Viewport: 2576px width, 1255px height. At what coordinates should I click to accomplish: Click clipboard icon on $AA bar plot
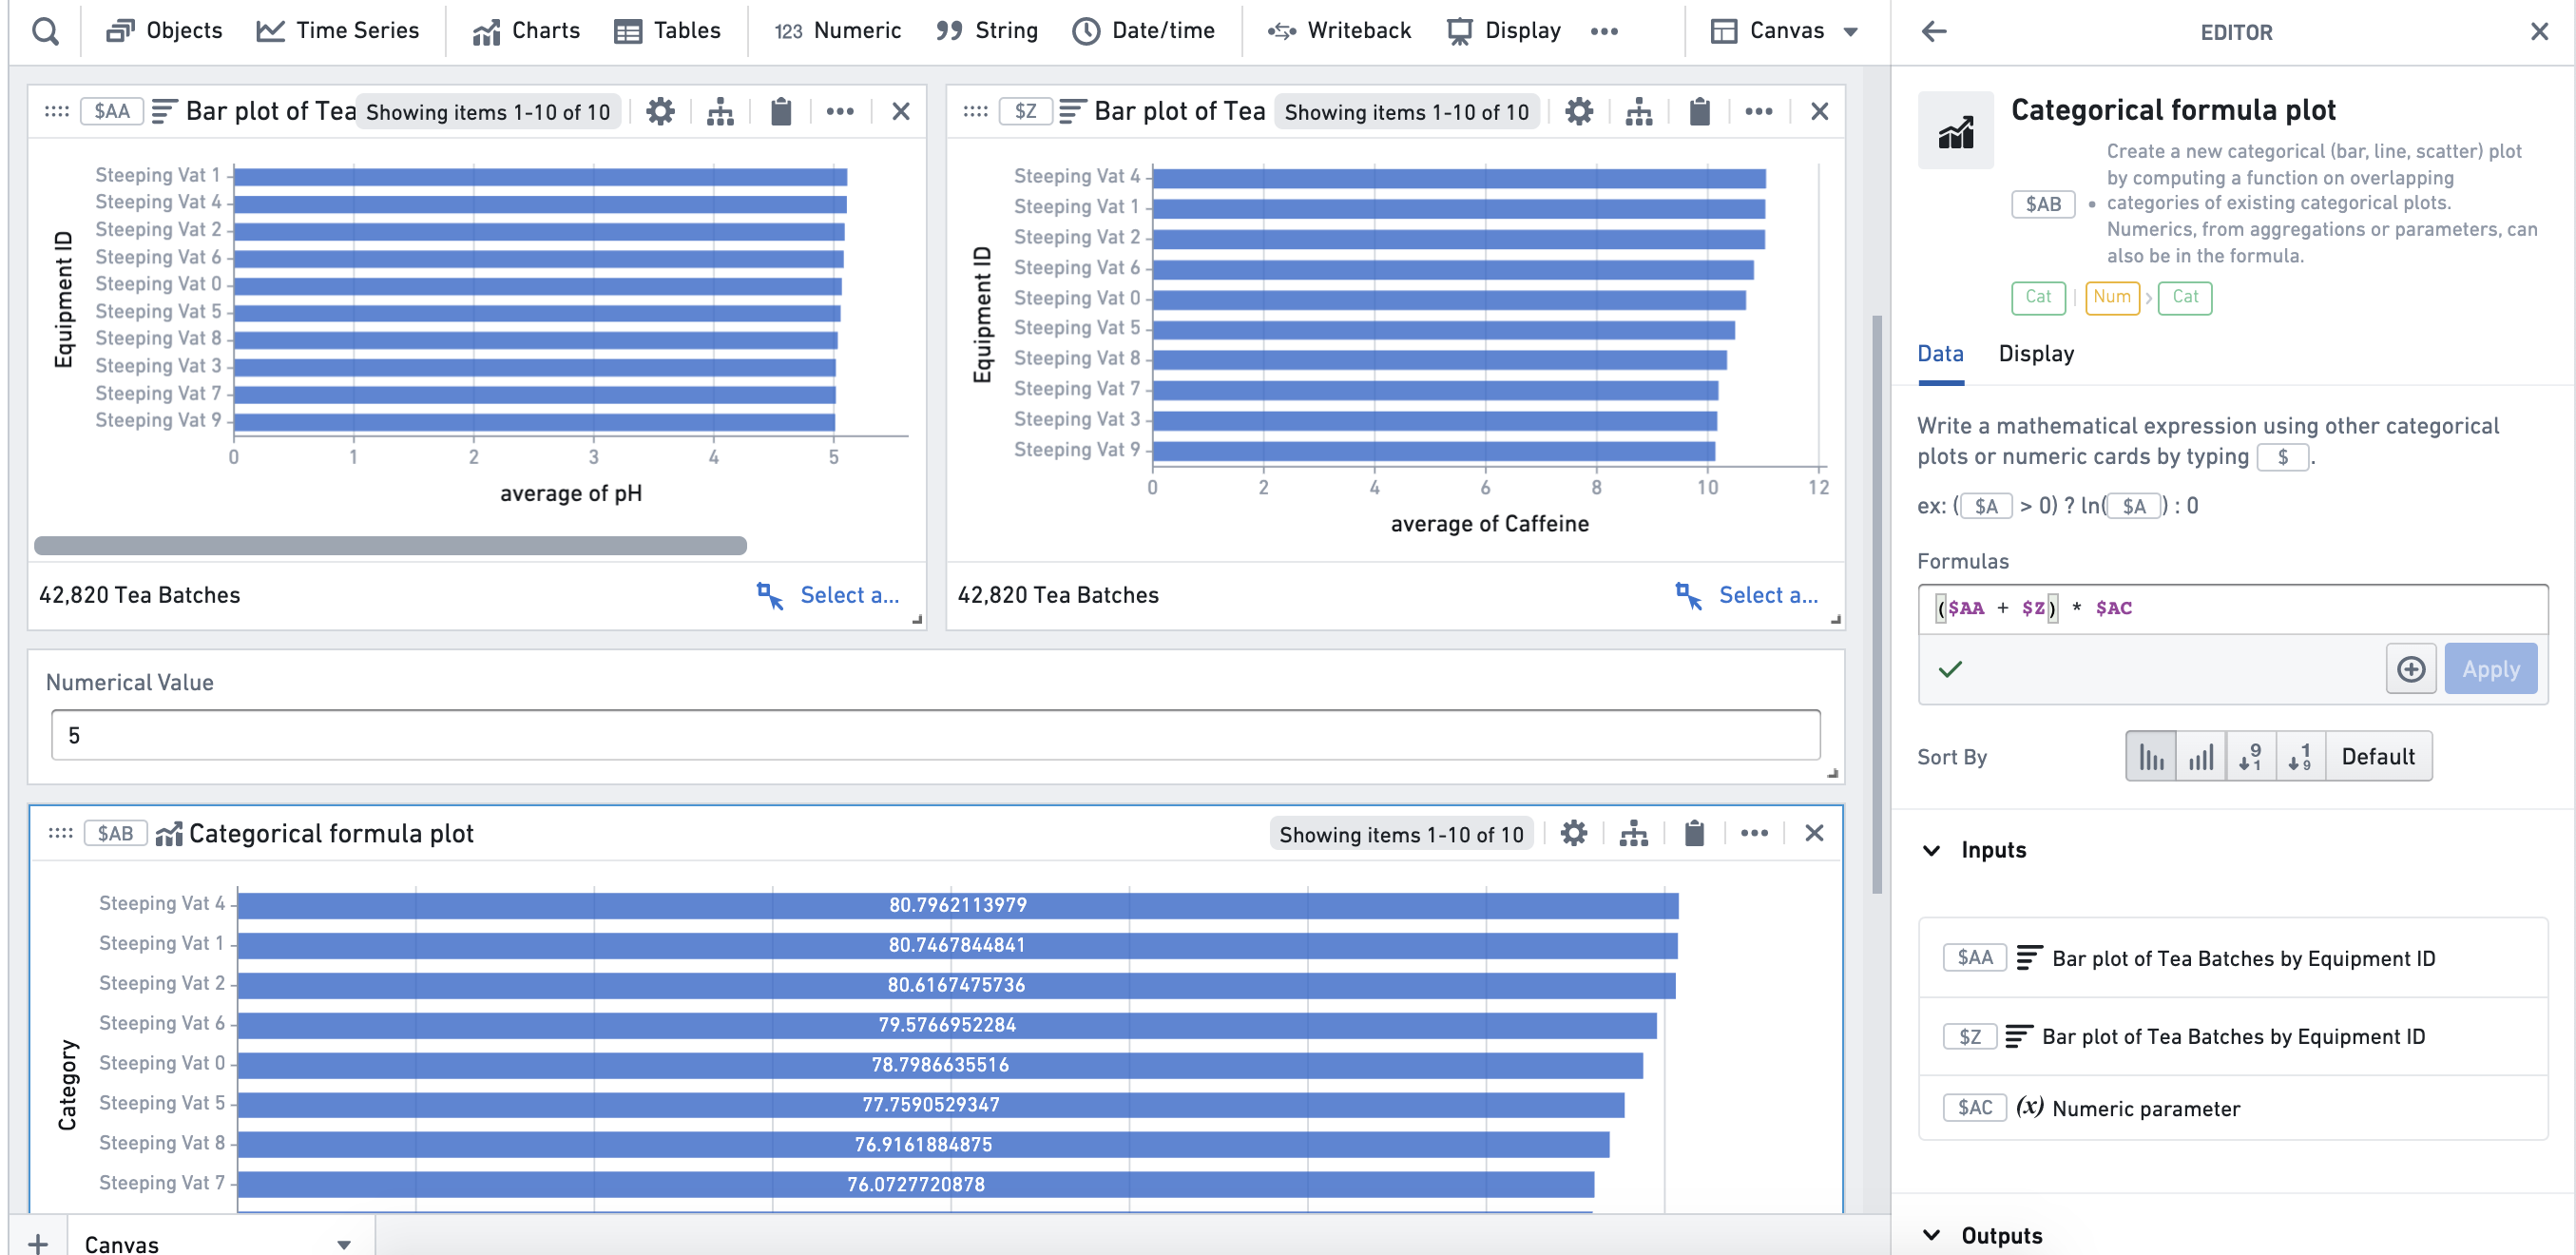pos(781,111)
